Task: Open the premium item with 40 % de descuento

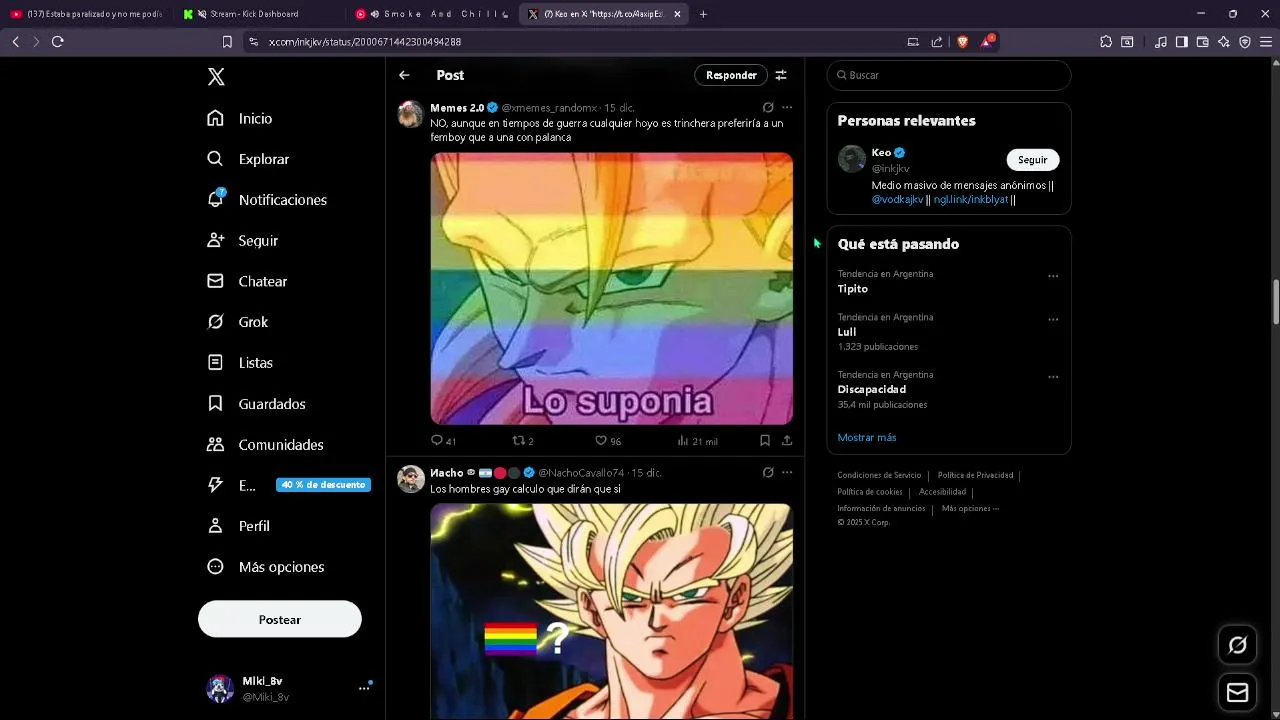Action: tap(288, 485)
